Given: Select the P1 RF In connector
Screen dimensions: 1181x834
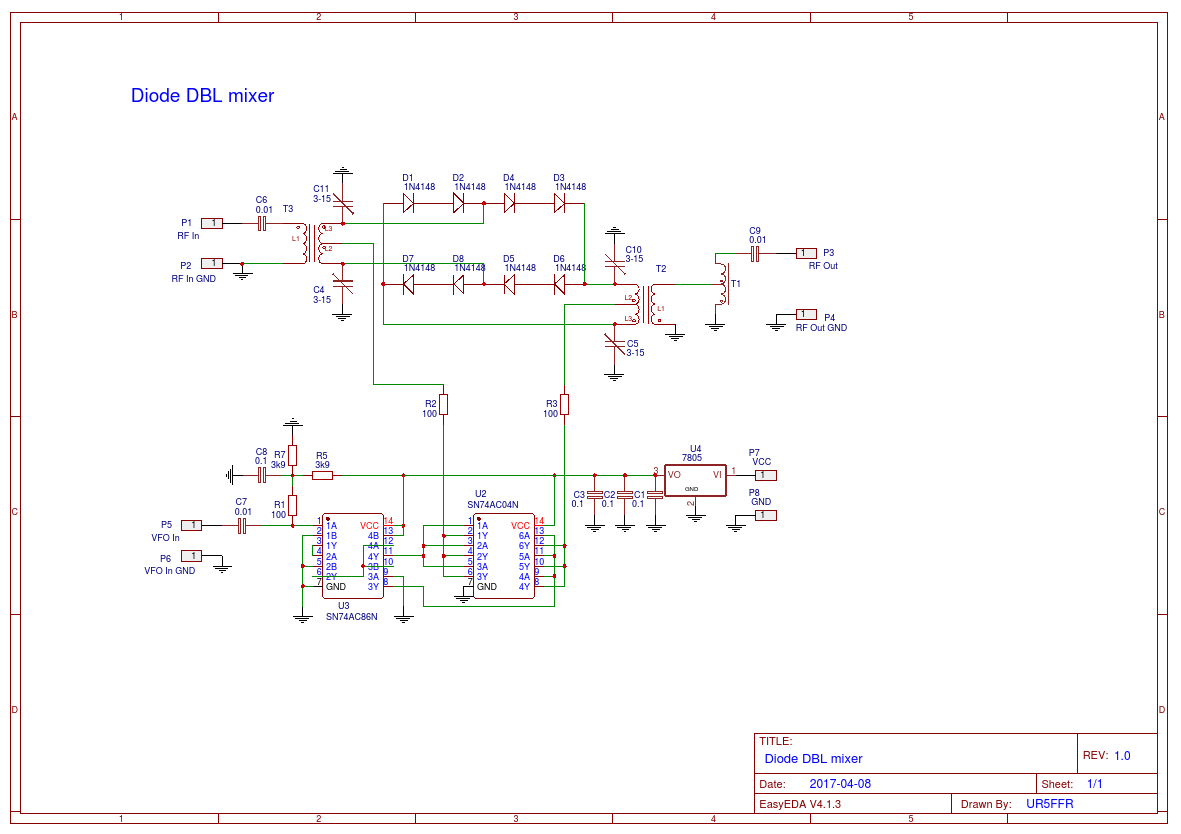Looking at the screenshot, I should [x=212, y=223].
